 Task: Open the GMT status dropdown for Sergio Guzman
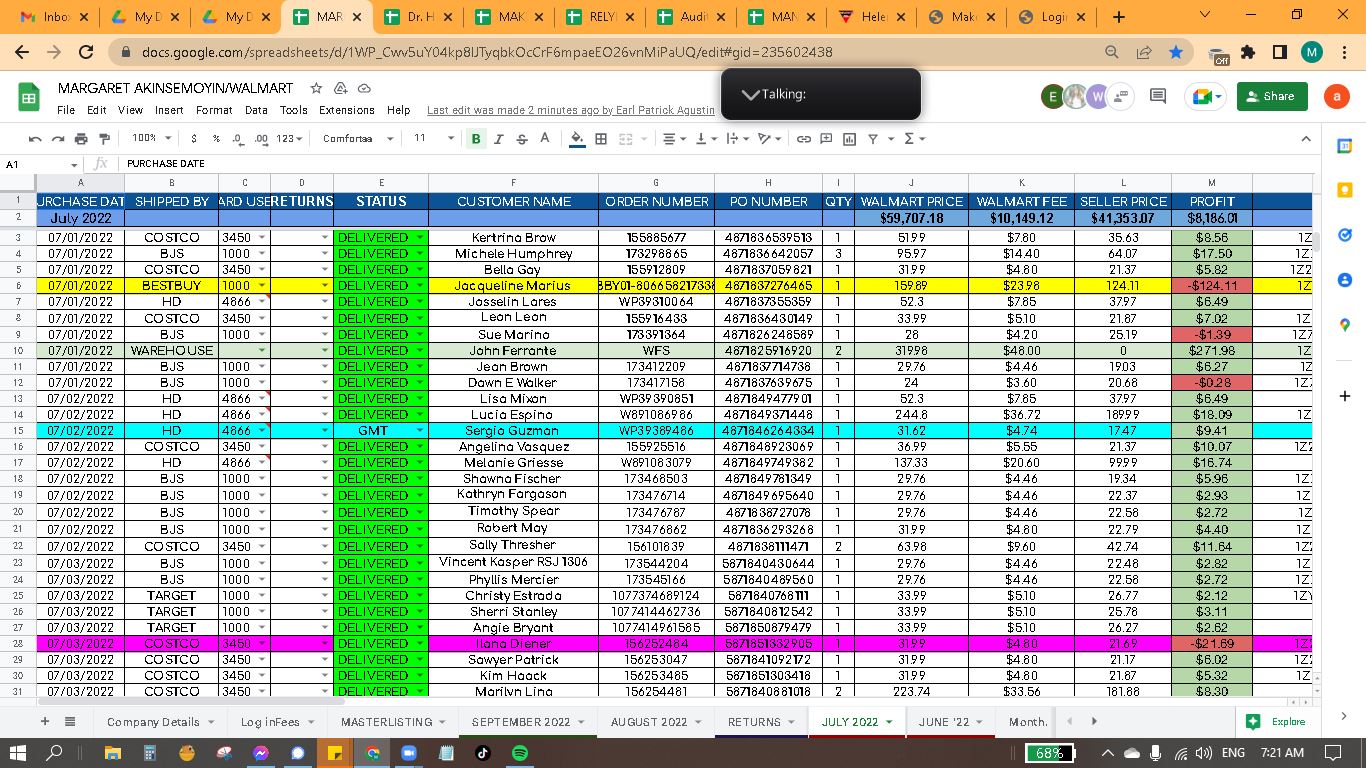click(420, 431)
